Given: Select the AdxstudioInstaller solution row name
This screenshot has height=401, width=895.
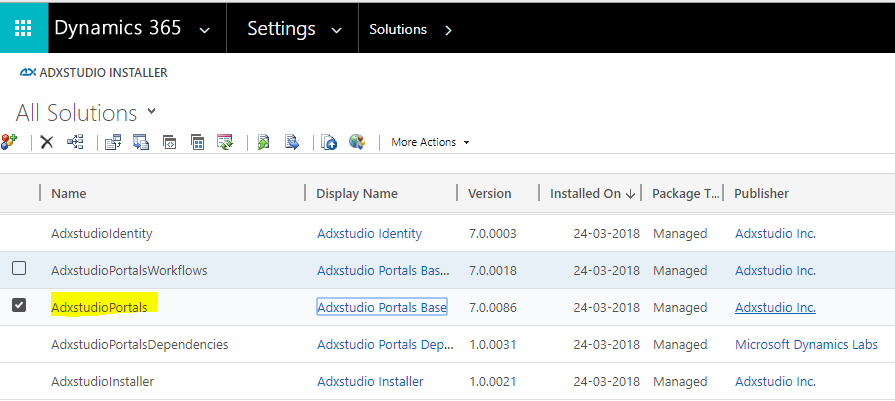Looking at the screenshot, I should pyautogui.click(x=102, y=381).
